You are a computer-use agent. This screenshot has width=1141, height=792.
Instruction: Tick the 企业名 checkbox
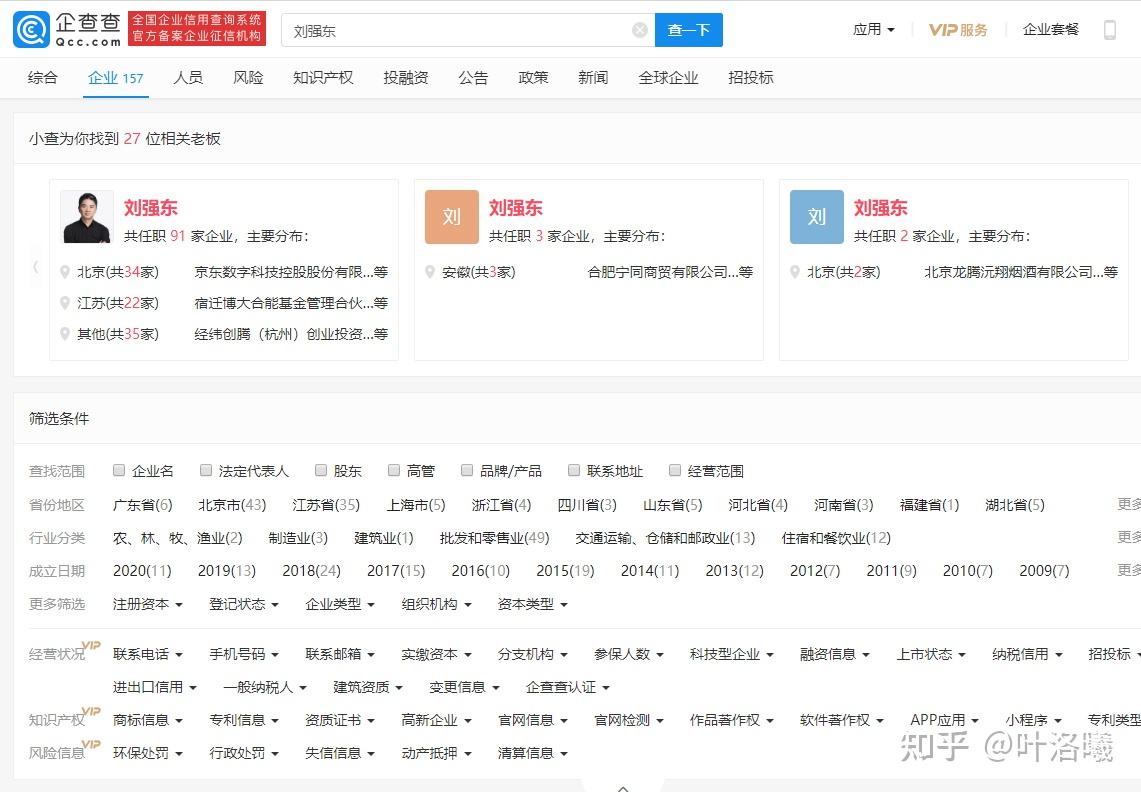point(119,470)
